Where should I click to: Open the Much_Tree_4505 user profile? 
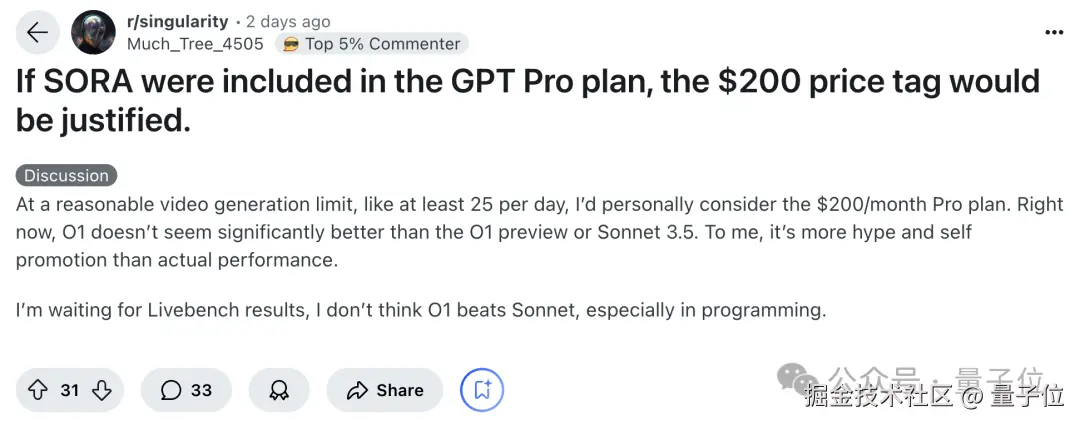[x=195, y=43]
